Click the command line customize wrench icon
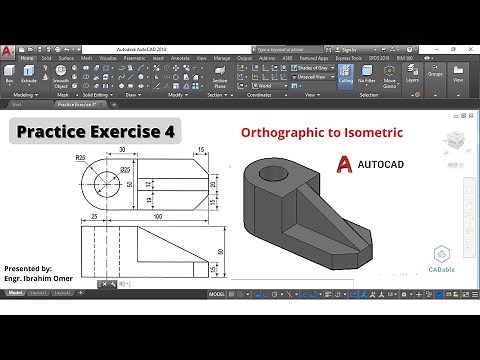Viewport: 480px width, 360px height. pos(112,284)
